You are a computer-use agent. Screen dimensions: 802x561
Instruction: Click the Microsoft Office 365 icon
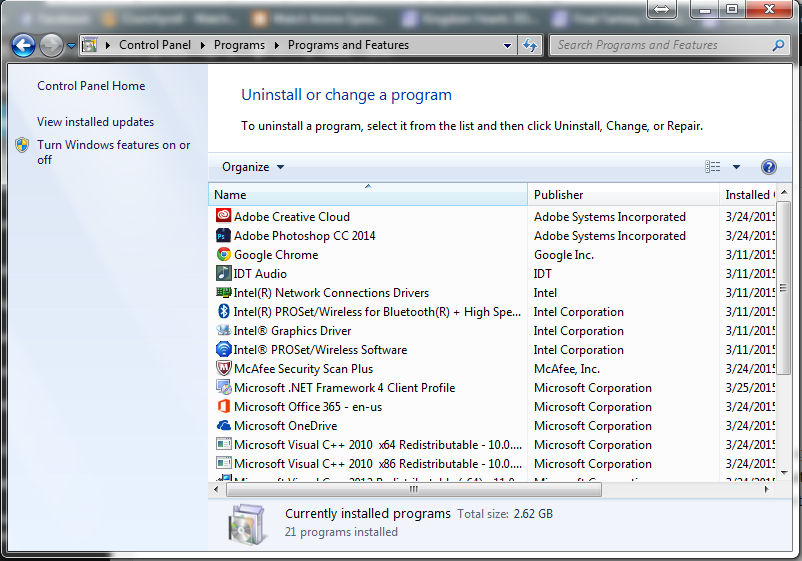(x=224, y=406)
